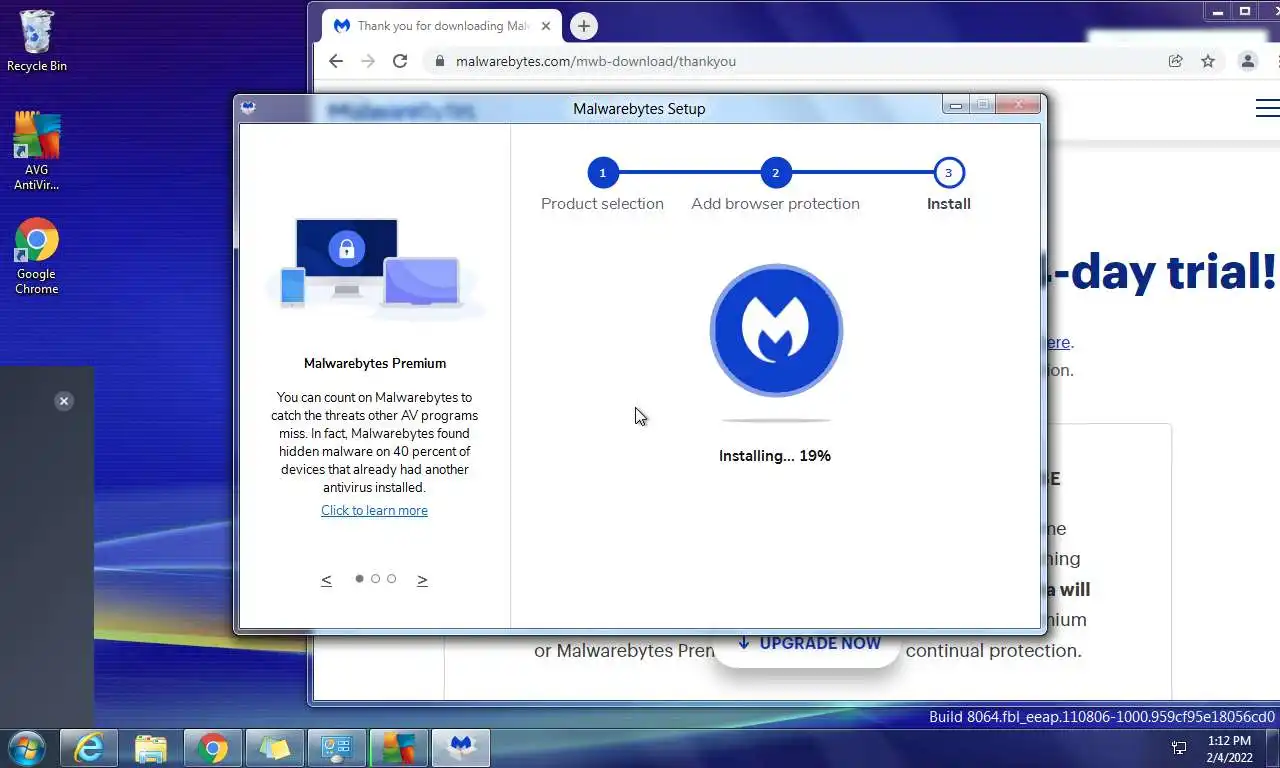Open Internet Explorer from the taskbar
This screenshot has width=1280, height=768.
[89, 748]
